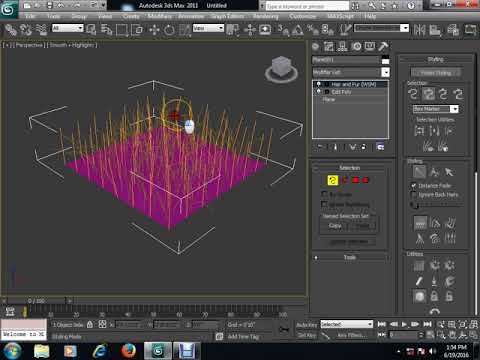Click Select Whole Guide icon in Styling
This screenshot has width=480, height=360.
(x=428, y=94)
